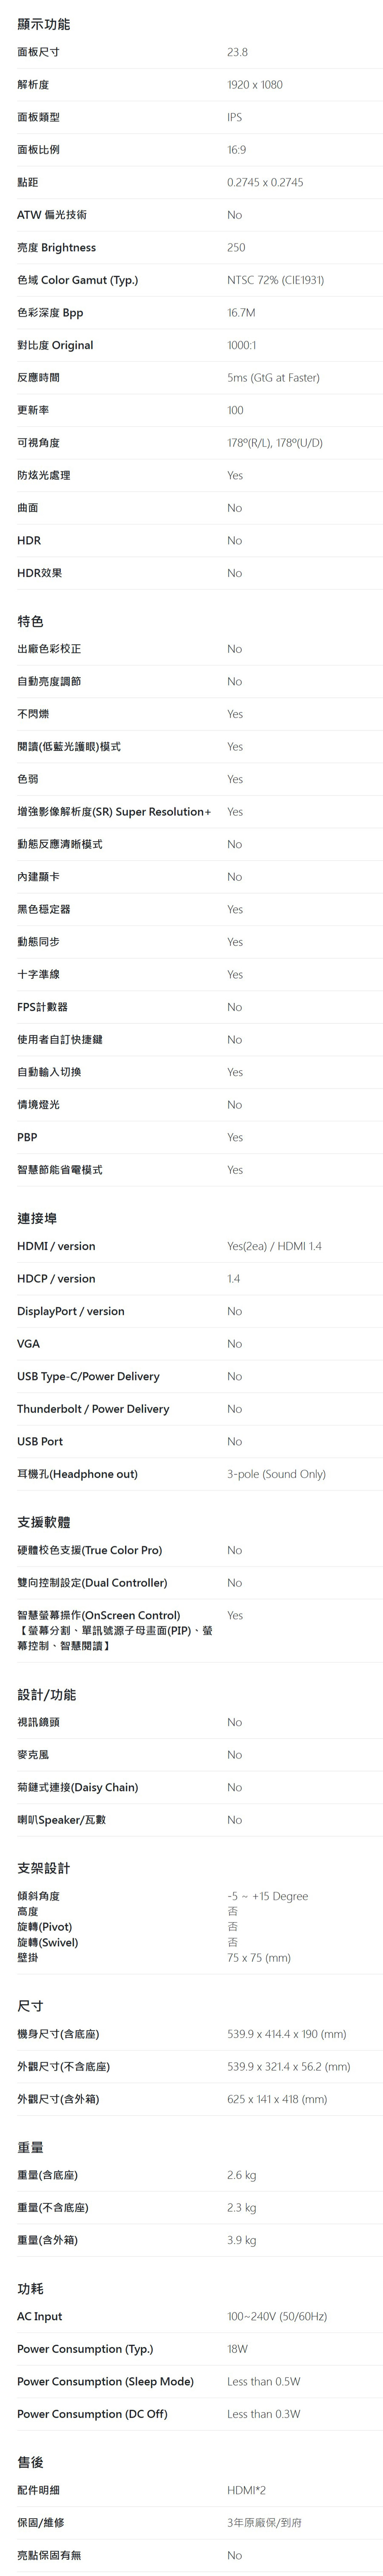Select the 硬體校色支援(True Color Pro) label
Screen dimensions: 383x2576
pyautogui.click(x=89, y=1550)
